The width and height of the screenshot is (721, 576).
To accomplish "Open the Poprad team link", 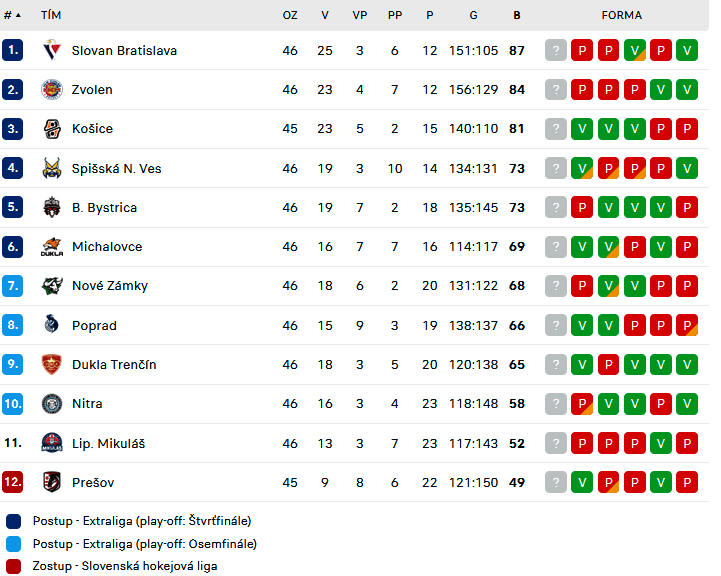I will pos(94,325).
